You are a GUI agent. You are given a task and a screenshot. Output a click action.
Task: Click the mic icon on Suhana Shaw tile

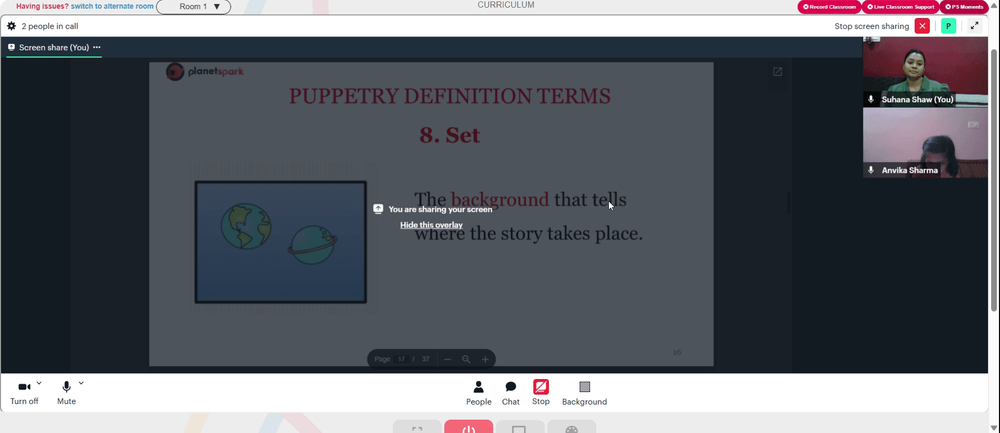coord(871,99)
